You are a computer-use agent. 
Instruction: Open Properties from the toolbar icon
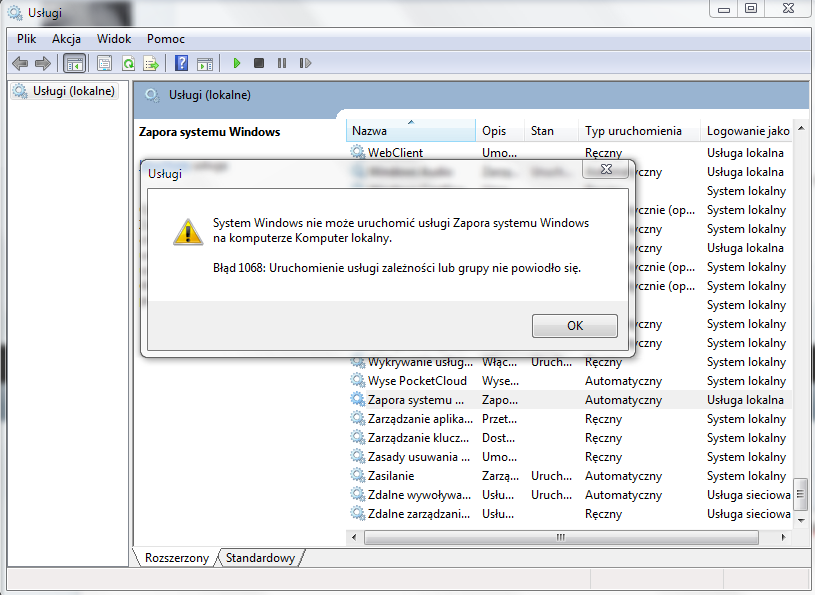point(104,63)
